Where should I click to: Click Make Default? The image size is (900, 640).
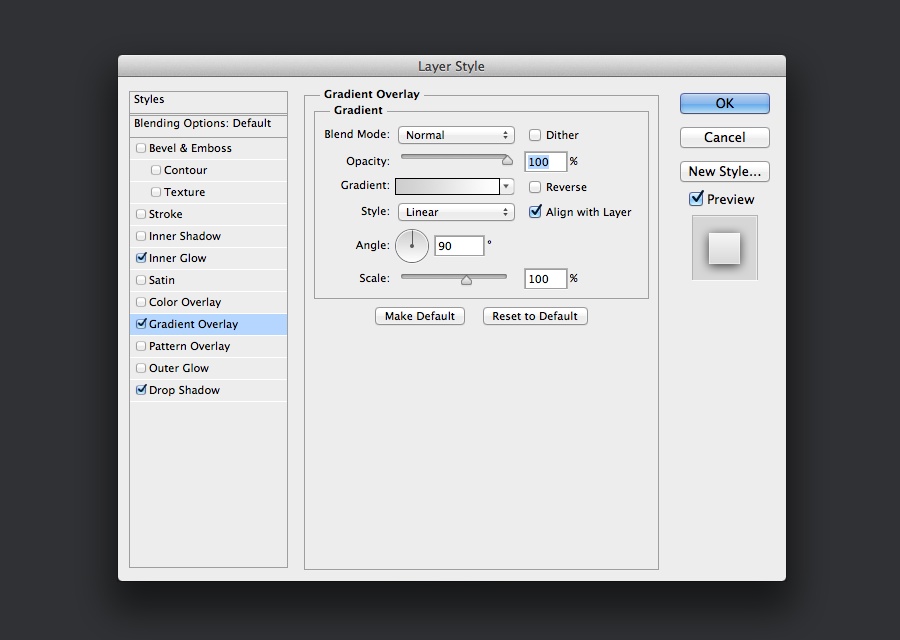[x=420, y=316]
